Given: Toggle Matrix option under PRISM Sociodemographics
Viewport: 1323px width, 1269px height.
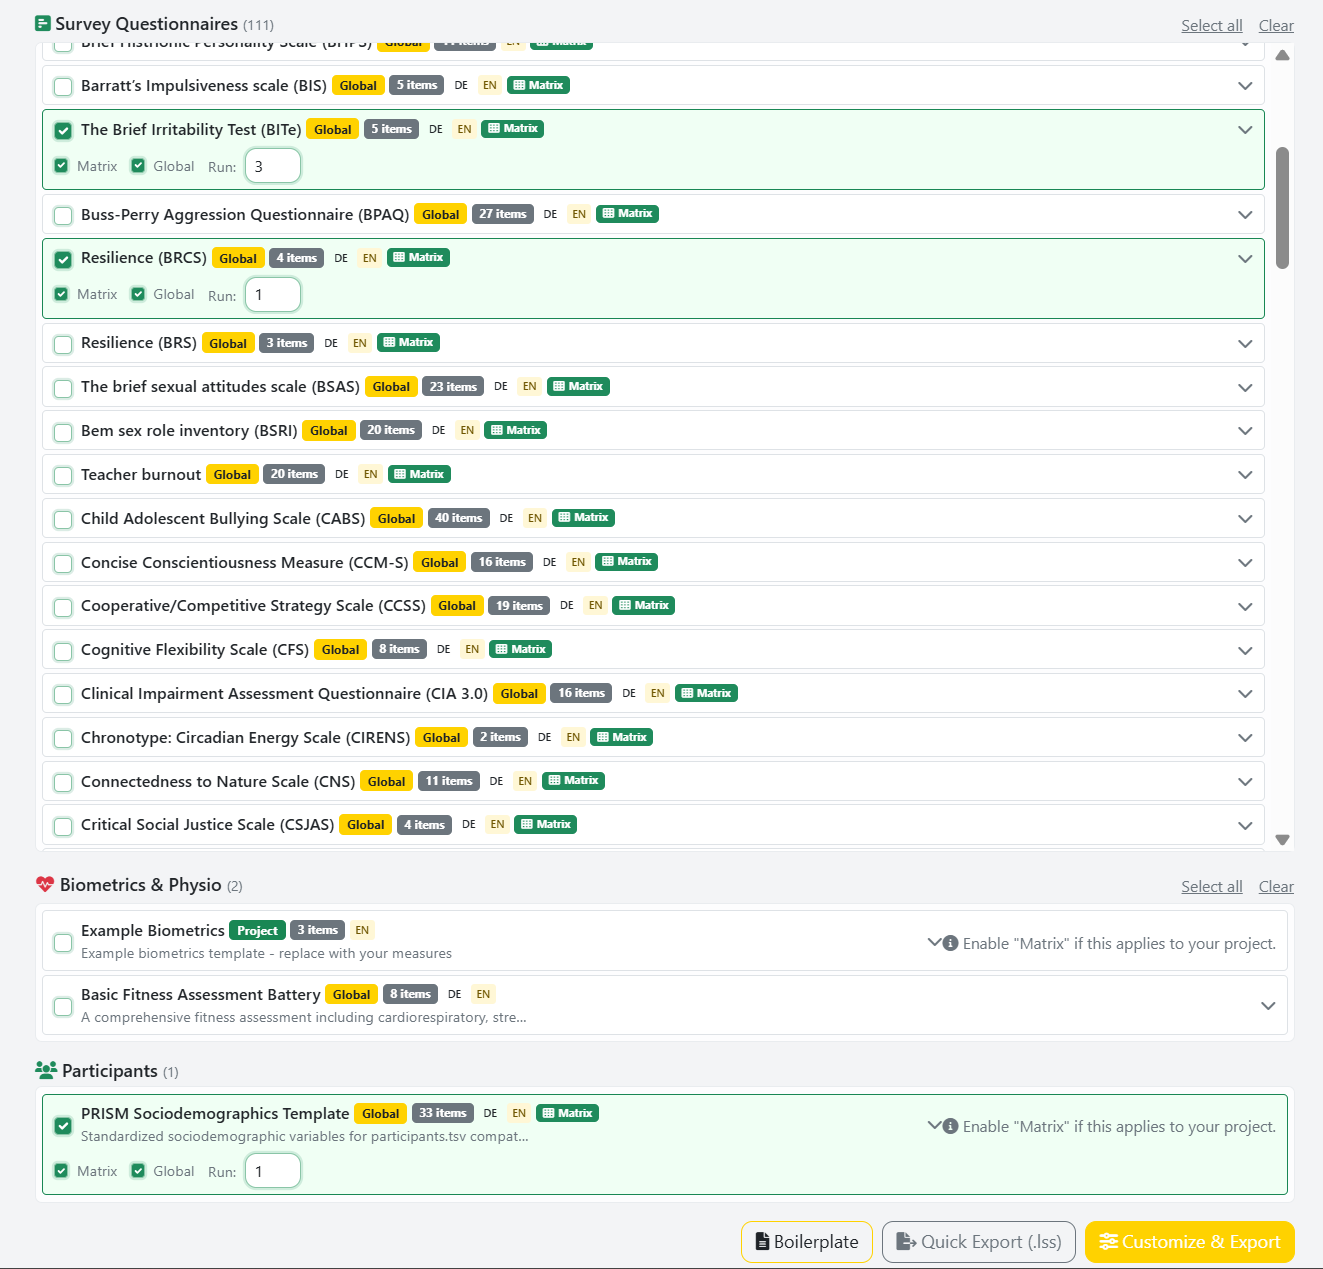Looking at the screenshot, I should click(x=61, y=1171).
